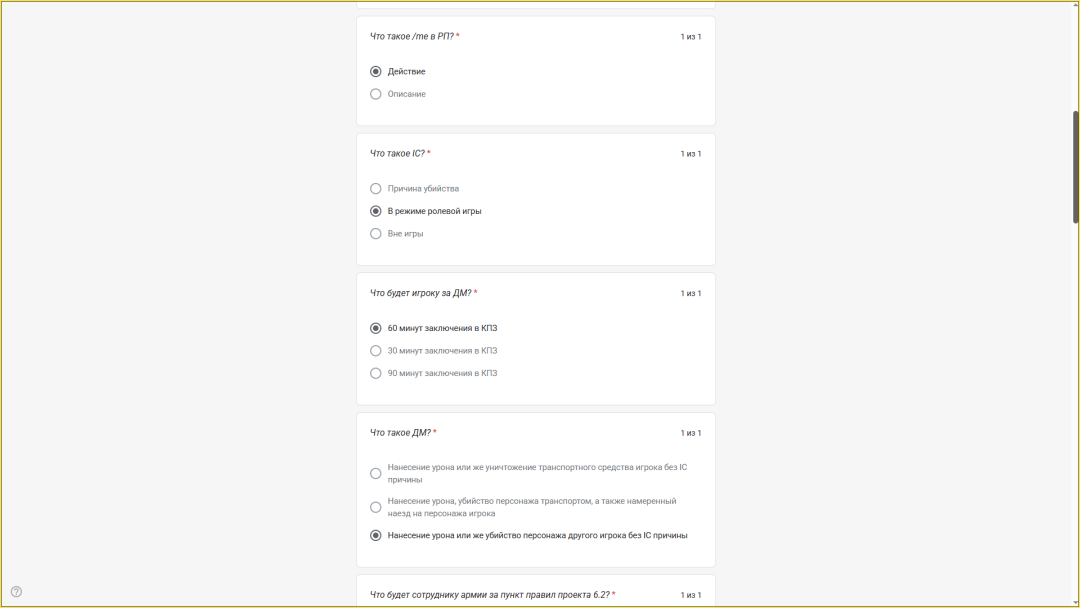Pick '90 минут заключения в КПЗ'

(376, 373)
